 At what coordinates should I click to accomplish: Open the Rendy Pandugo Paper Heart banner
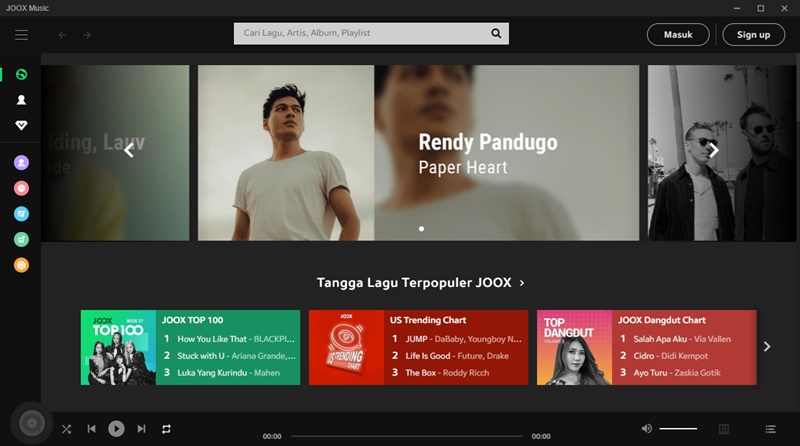click(x=418, y=153)
